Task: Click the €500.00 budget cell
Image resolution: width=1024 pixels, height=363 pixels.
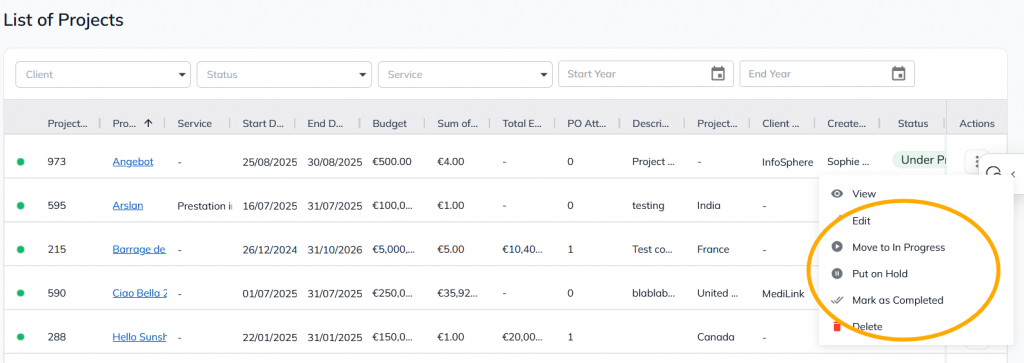Action: (x=392, y=161)
